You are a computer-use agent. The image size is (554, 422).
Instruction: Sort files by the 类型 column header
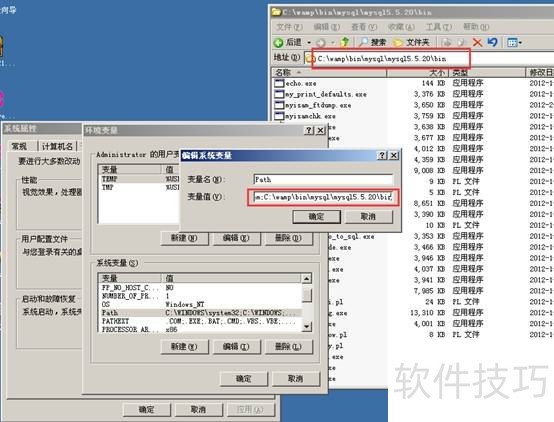pos(487,73)
